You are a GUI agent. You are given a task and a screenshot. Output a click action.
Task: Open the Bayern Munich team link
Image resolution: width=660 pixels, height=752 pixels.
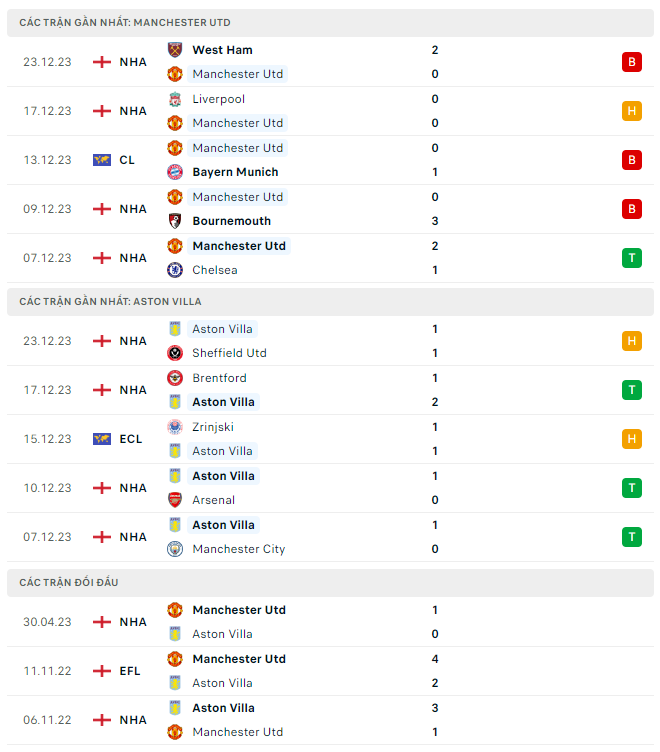pos(235,172)
